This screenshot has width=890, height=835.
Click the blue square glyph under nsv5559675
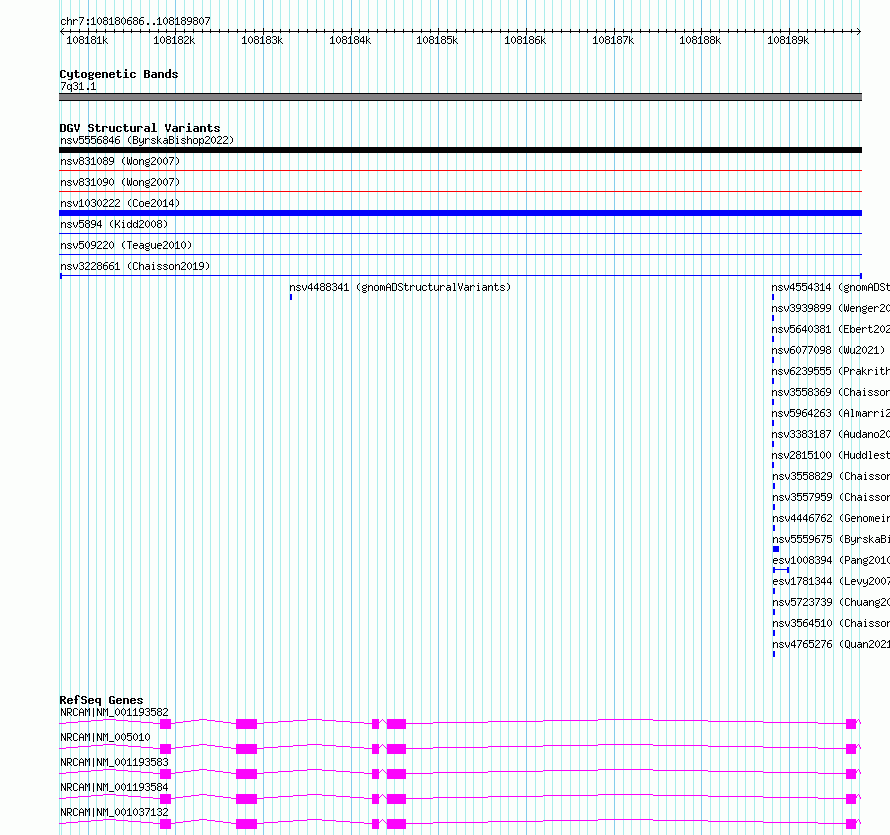point(776,549)
